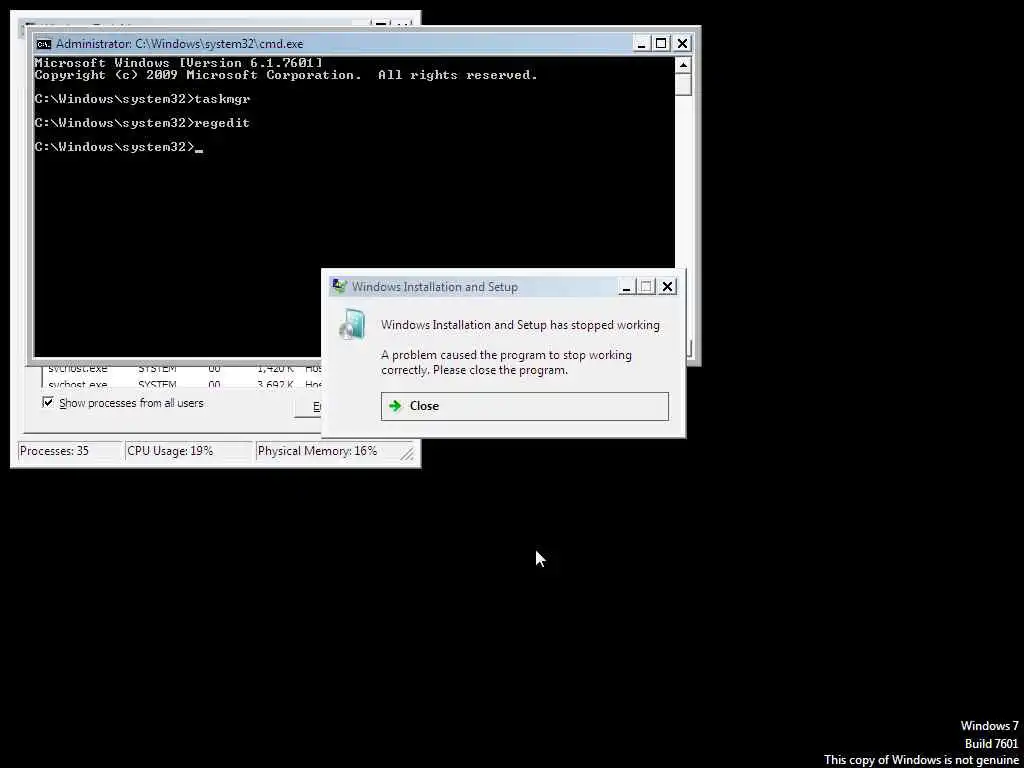Viewport: 1024px width, 768px height.
Task: Click the Microsoft Windows version line in cmd
Action: point(178,63)
